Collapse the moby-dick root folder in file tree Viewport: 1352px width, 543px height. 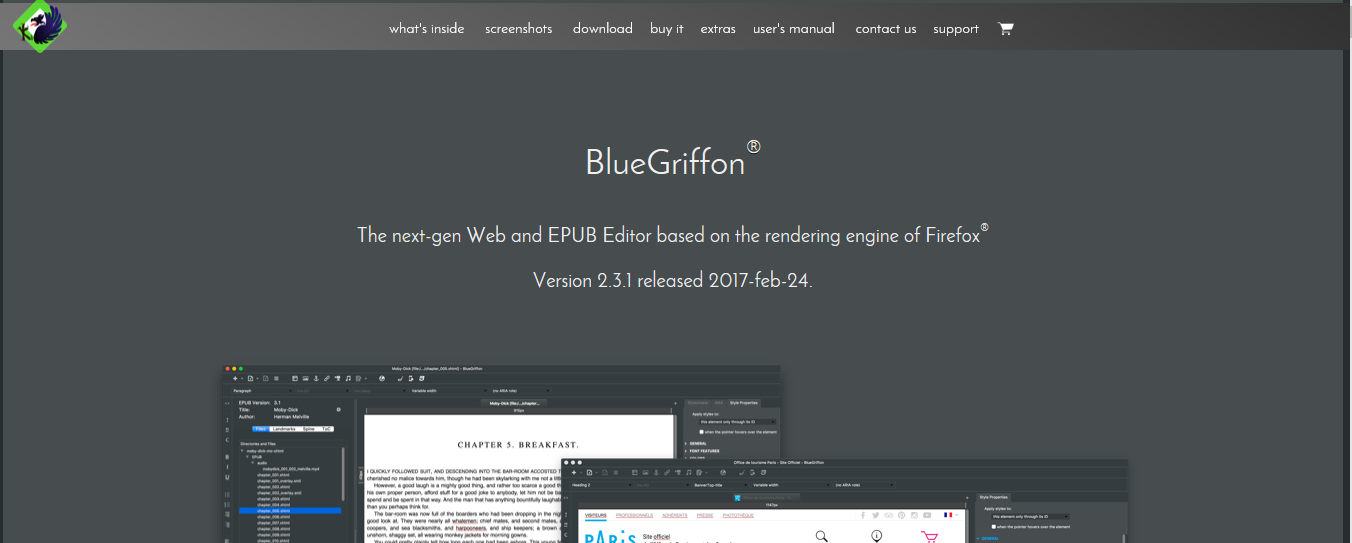click(243, 451)
